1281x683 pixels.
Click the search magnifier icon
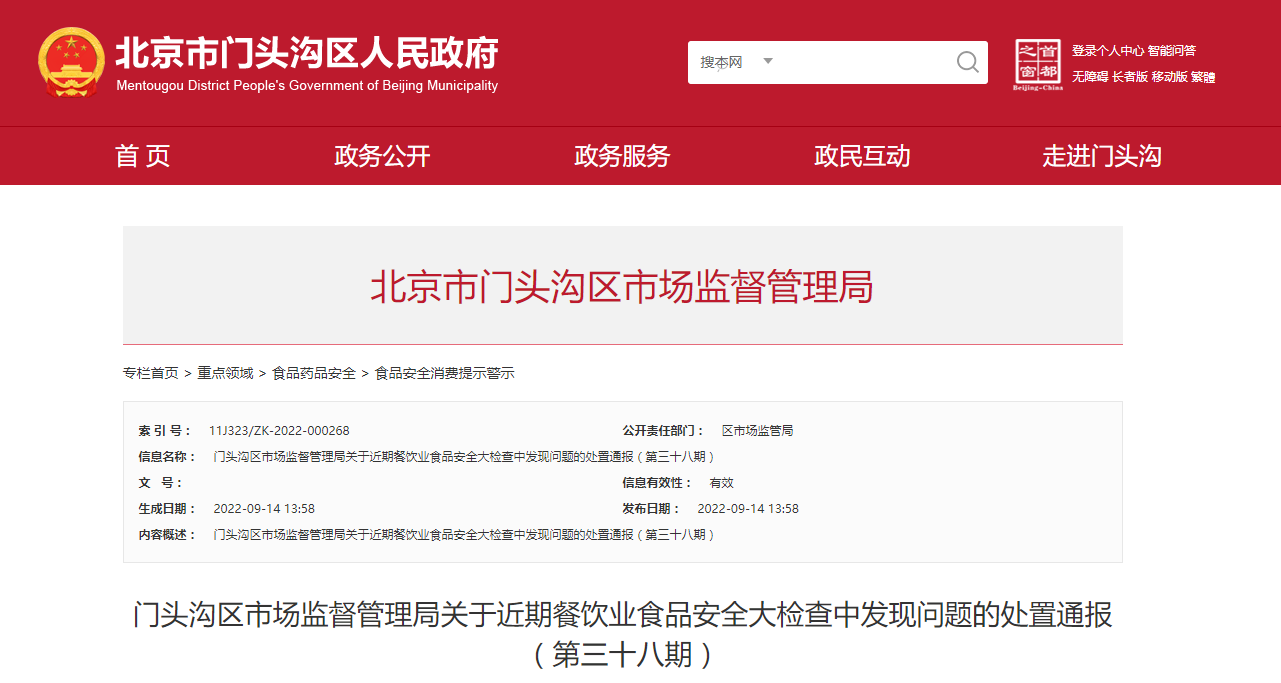click(x=967, y=62)
